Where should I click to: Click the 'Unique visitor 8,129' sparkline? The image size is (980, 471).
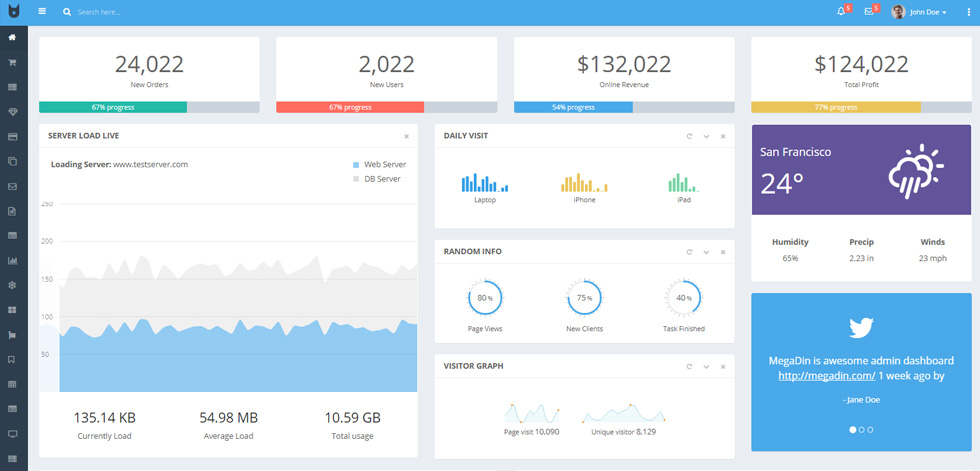(x=623, y=414)
